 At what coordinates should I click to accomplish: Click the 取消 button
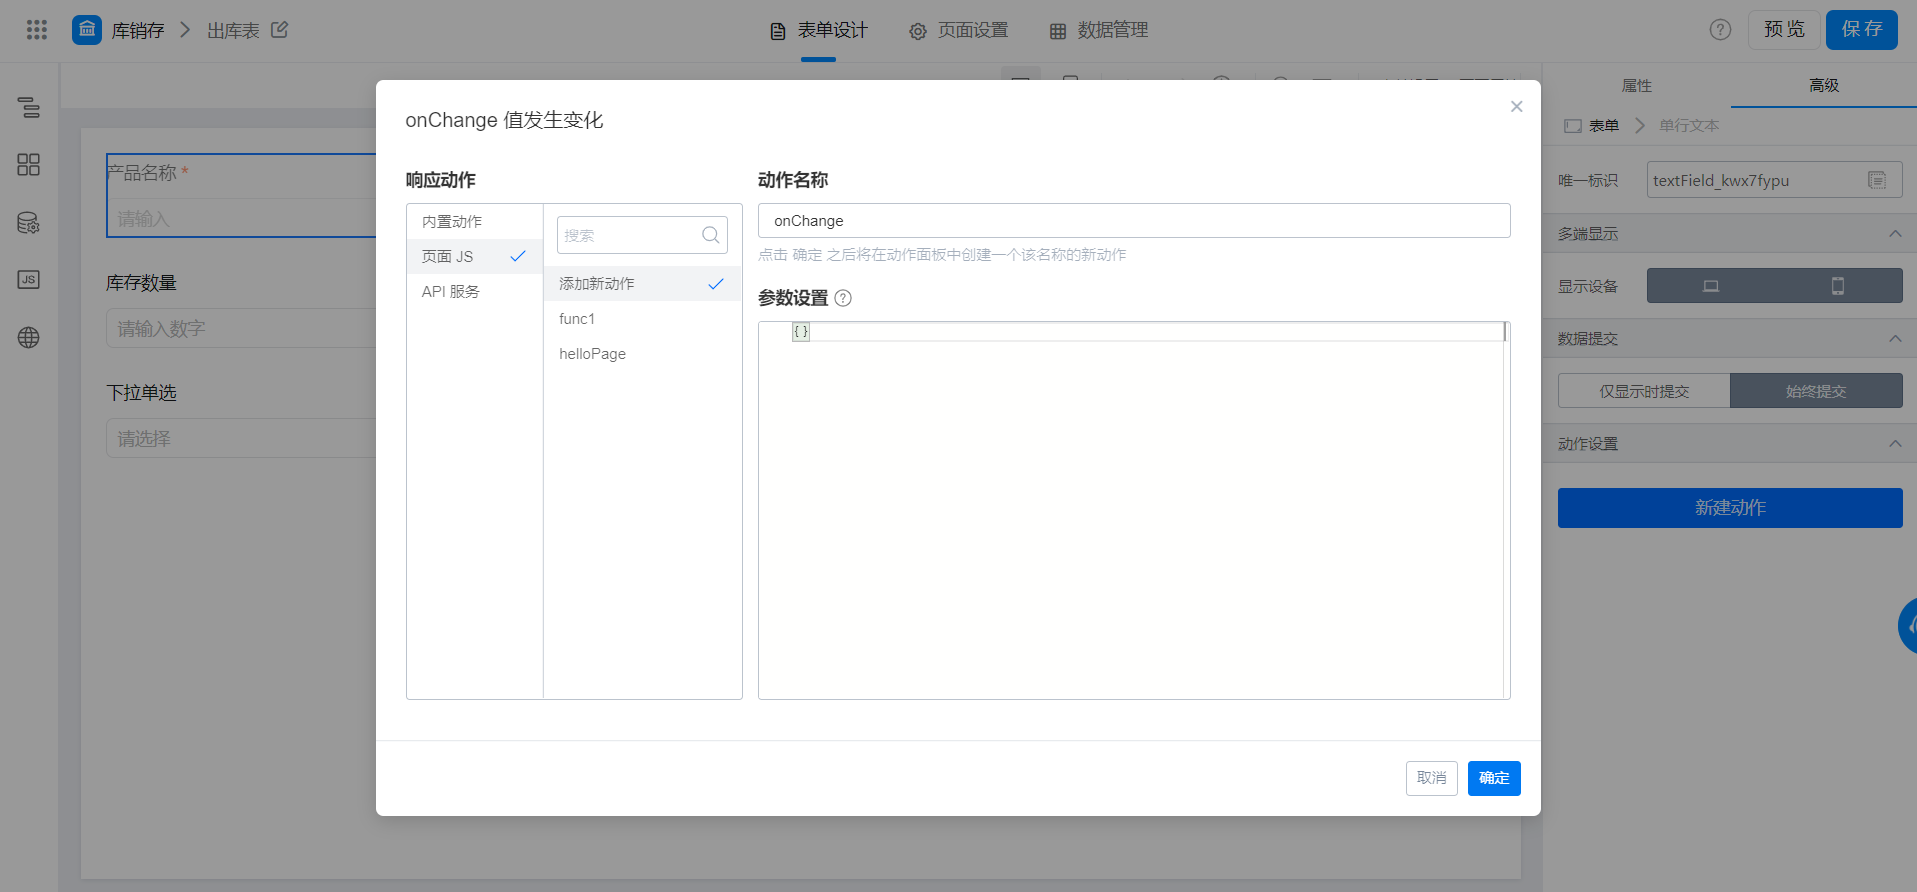1432,778
